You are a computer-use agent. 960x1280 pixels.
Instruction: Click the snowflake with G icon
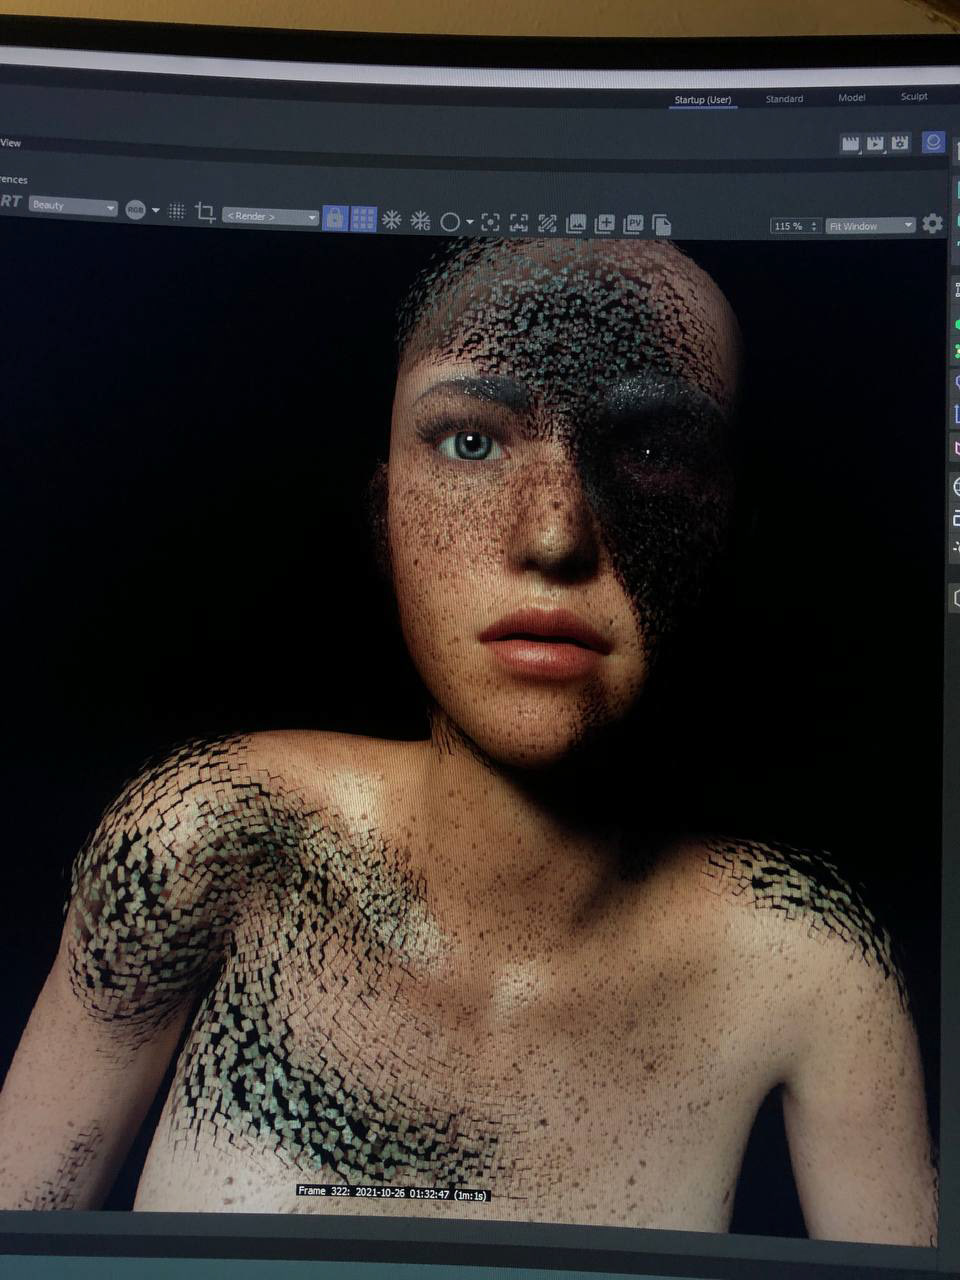tap(421, 221)
